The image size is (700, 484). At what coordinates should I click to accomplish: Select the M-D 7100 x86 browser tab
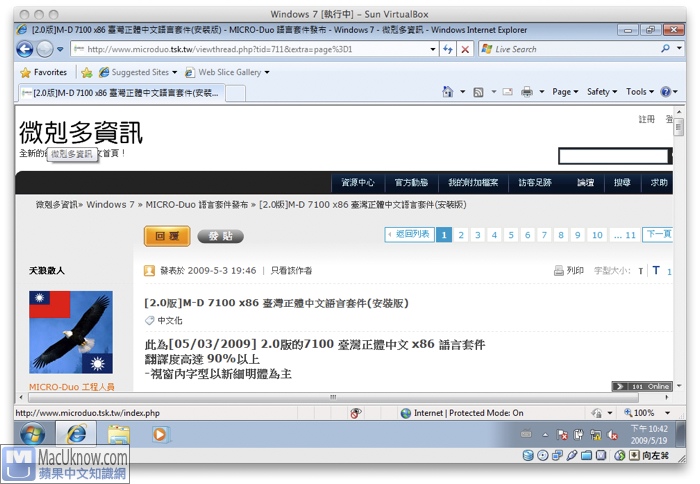(x=121, y=93)
